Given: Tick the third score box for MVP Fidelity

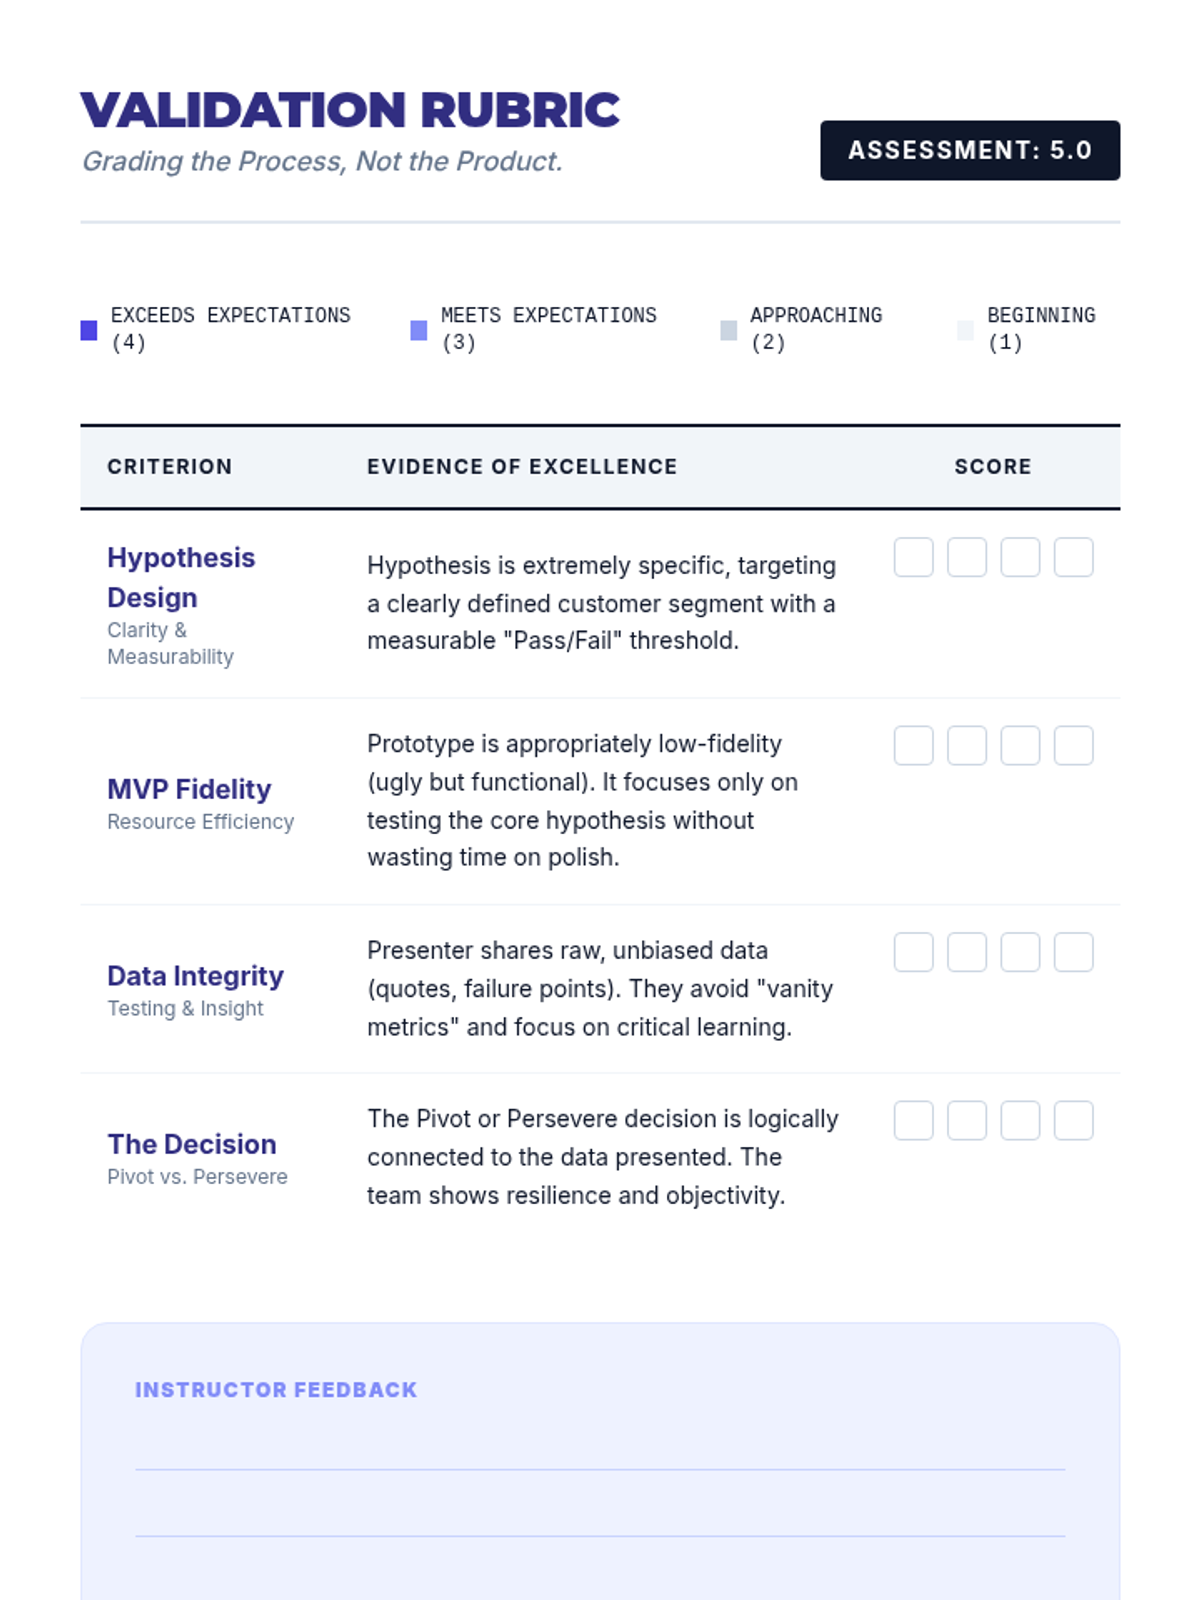Looking at the screenshot, I should pos(1020,745).
